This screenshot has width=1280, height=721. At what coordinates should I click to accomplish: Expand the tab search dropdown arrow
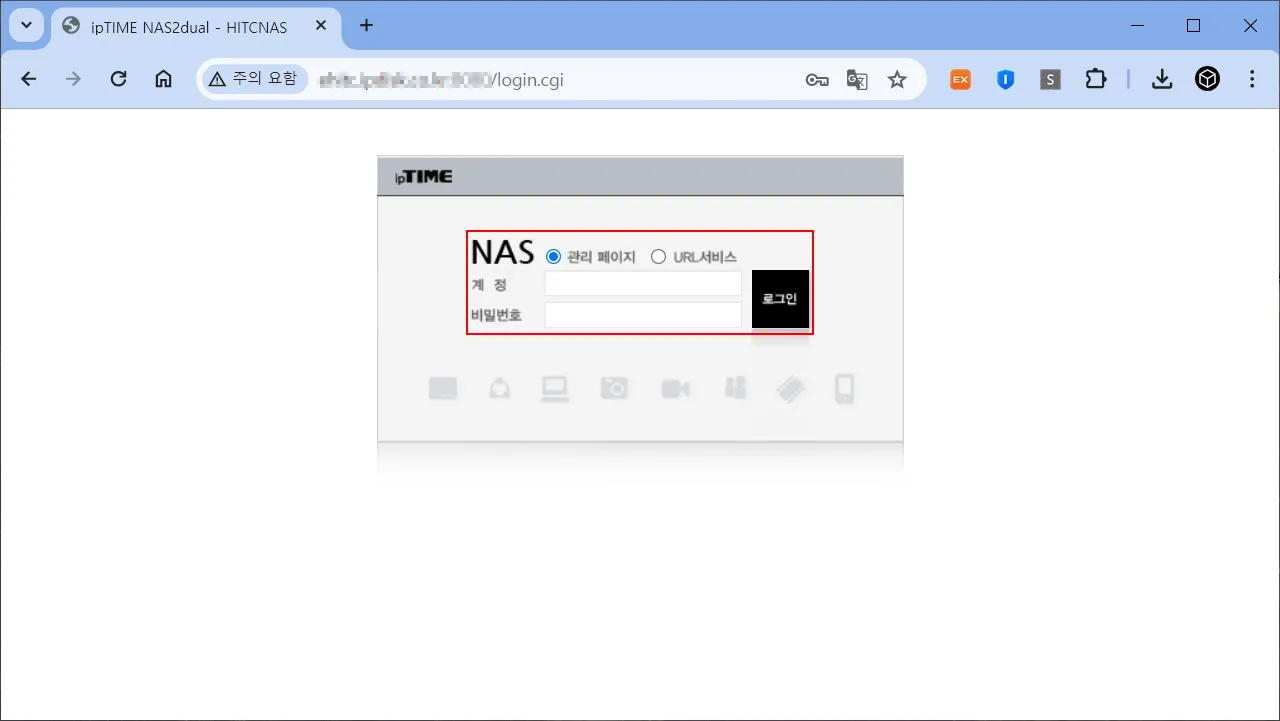click(26, 26)
